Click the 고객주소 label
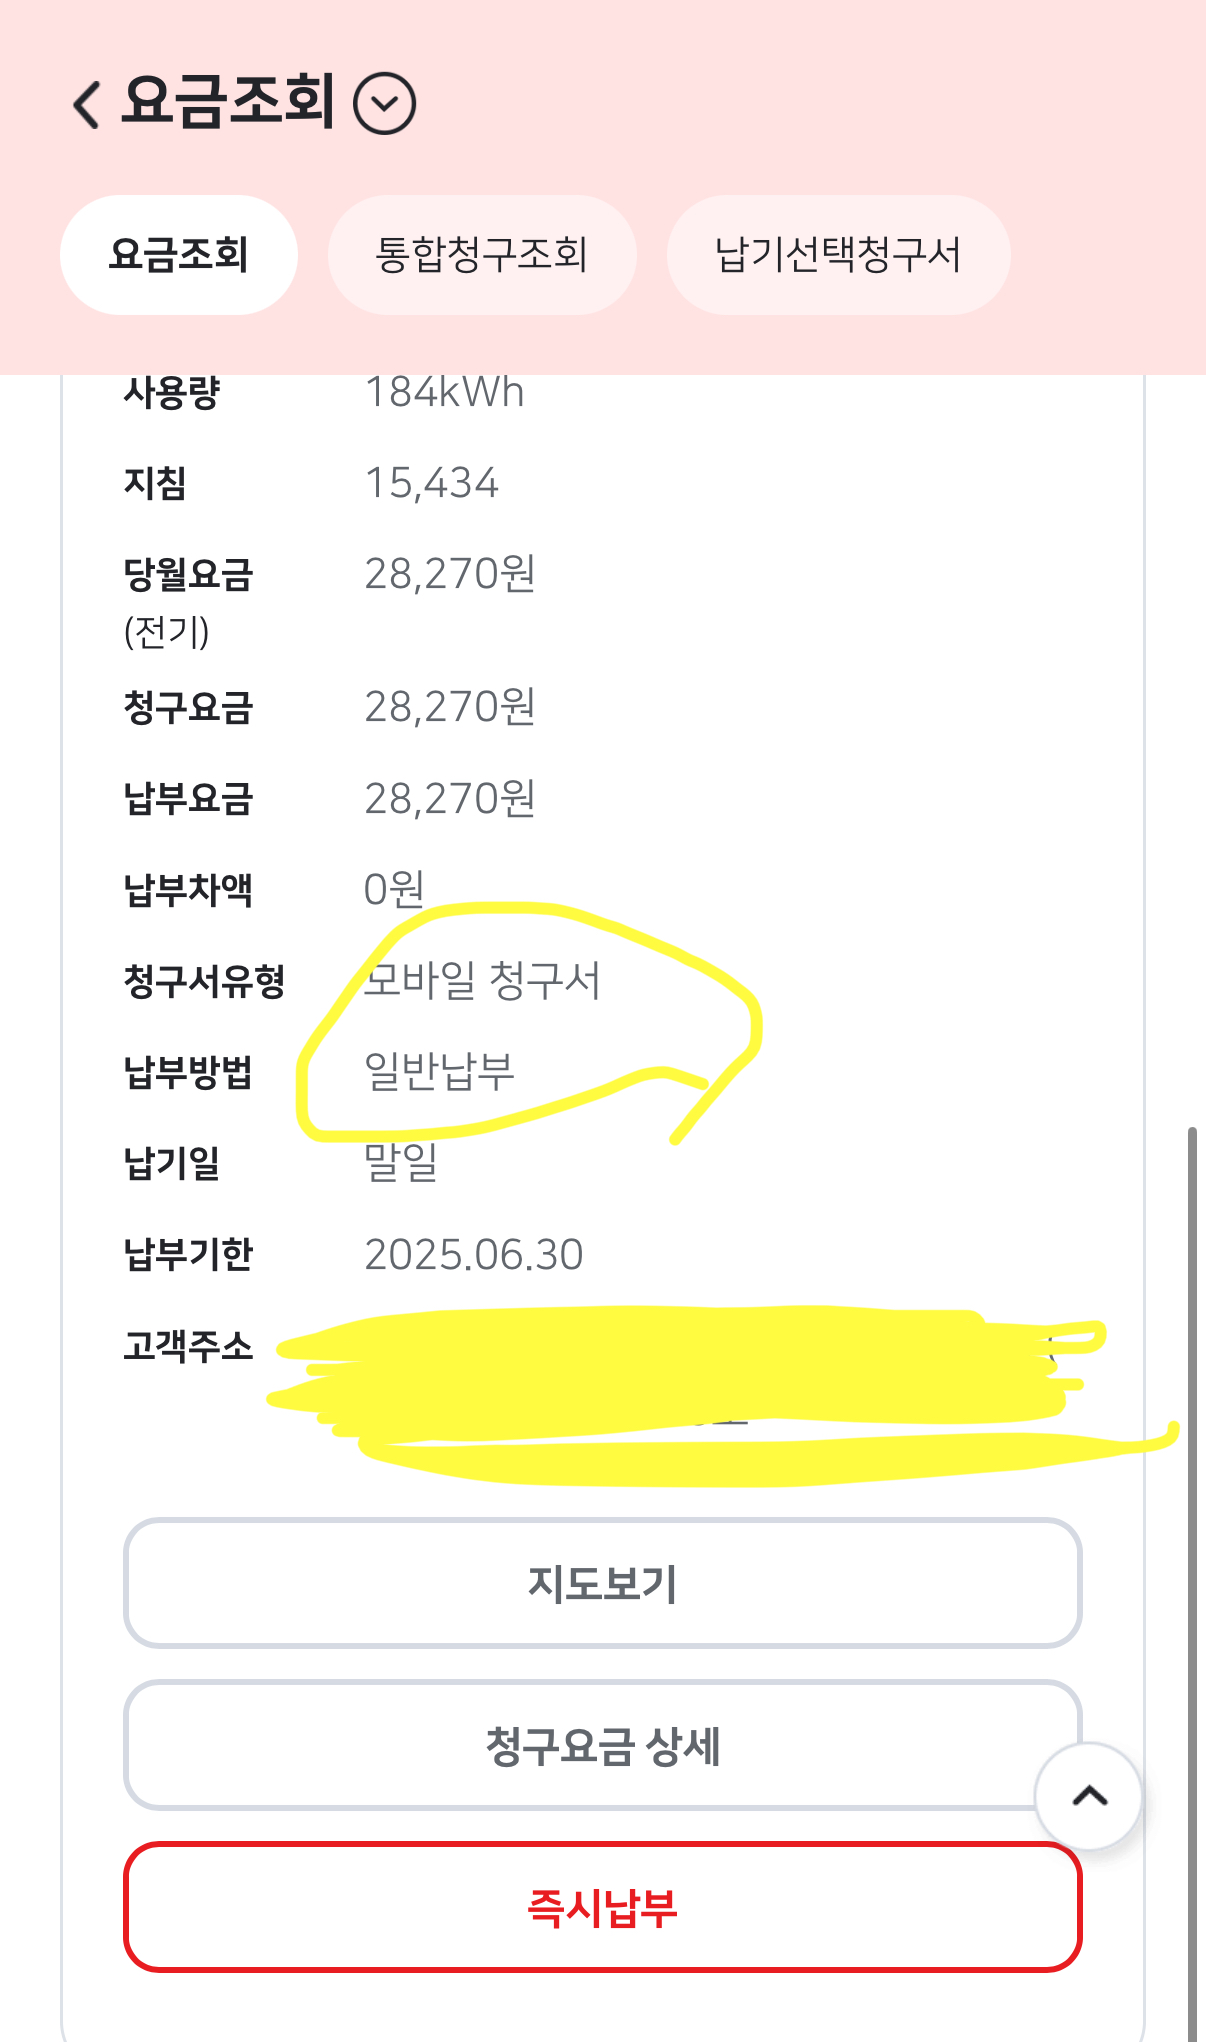The height and width of the screenshot is (2042, 1206). pos(188,1346)
